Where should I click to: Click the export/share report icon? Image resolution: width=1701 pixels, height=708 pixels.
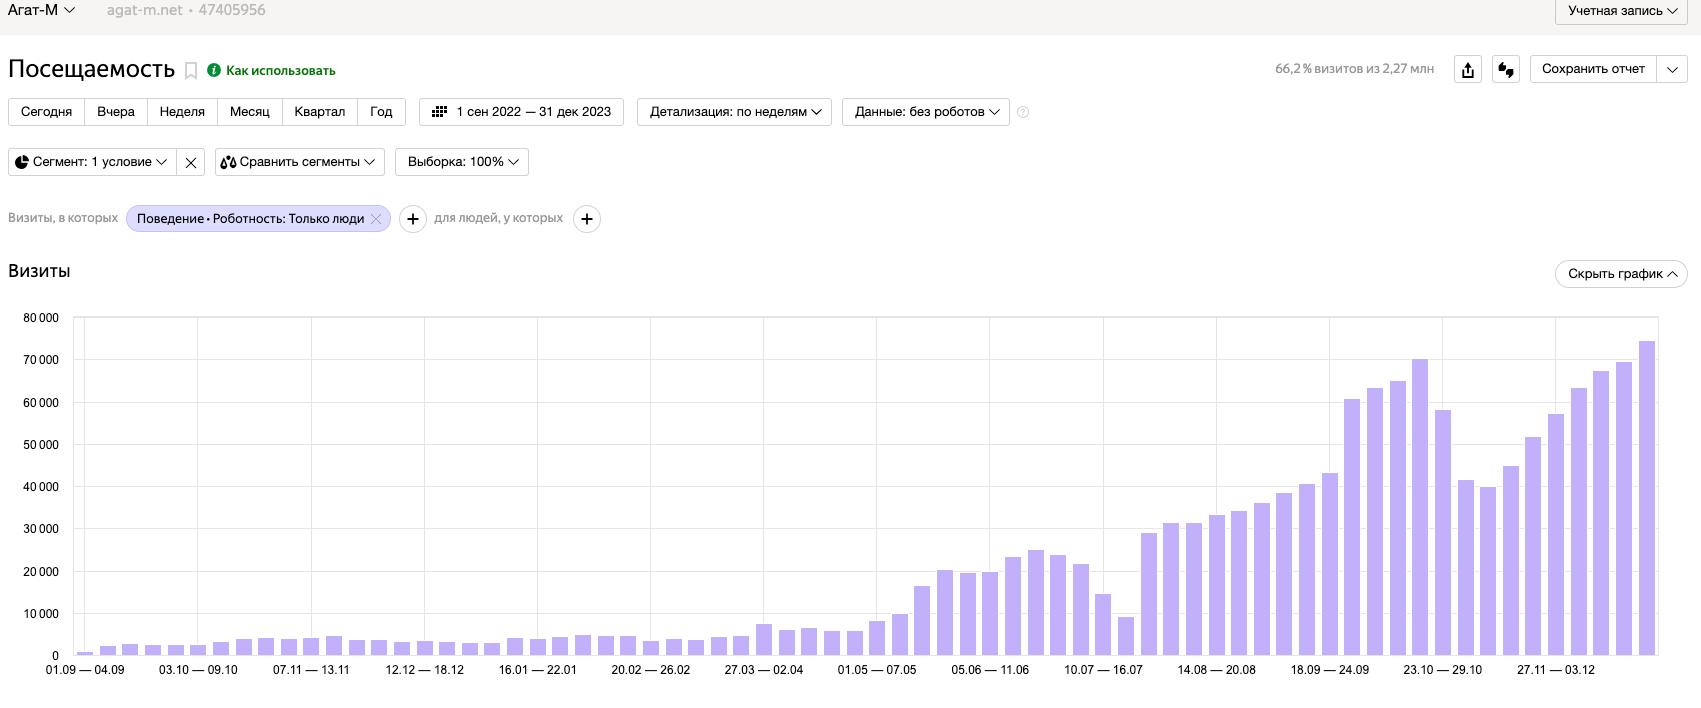tap(1467, 69)
